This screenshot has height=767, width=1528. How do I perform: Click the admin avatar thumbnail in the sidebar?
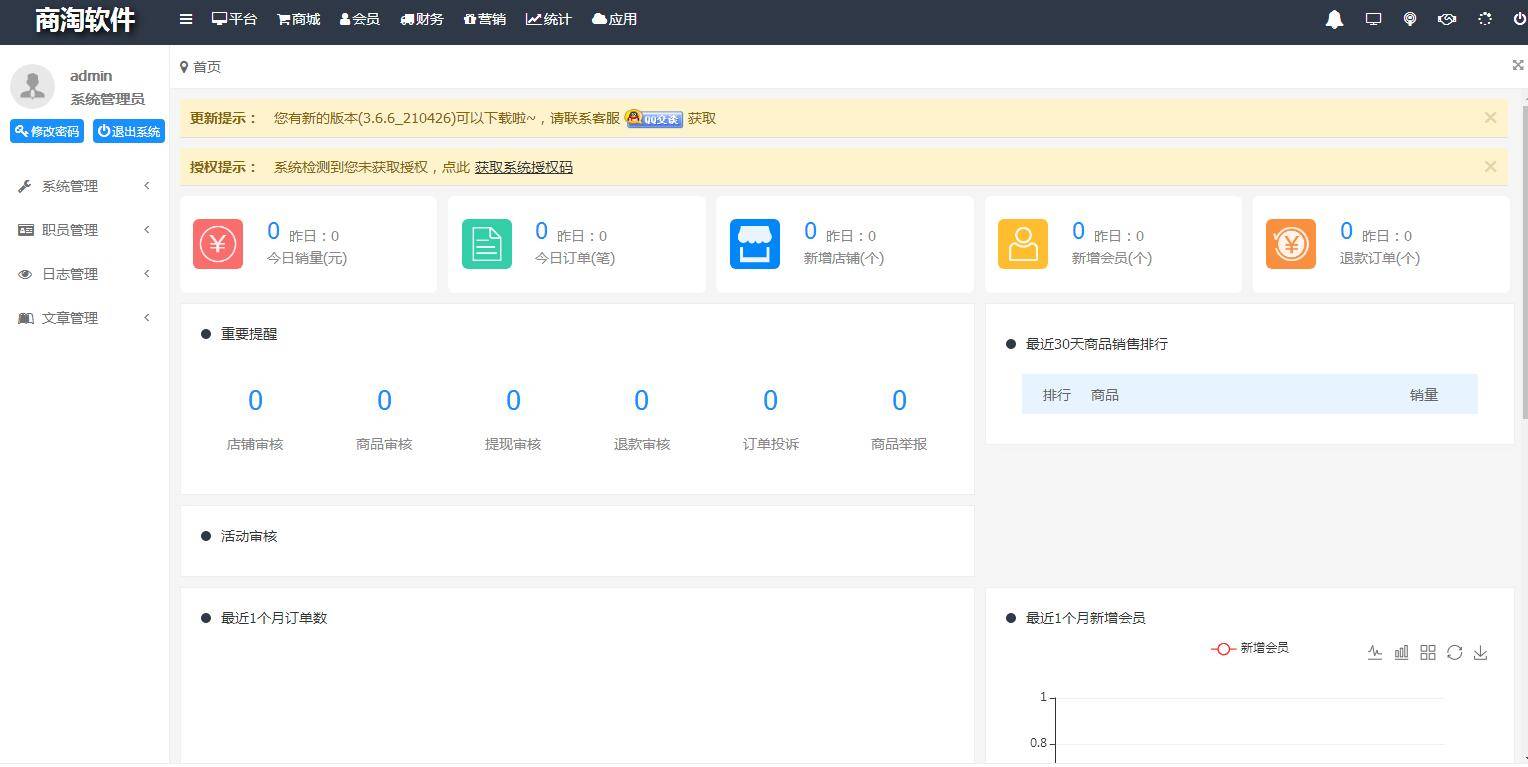(32, 86)
